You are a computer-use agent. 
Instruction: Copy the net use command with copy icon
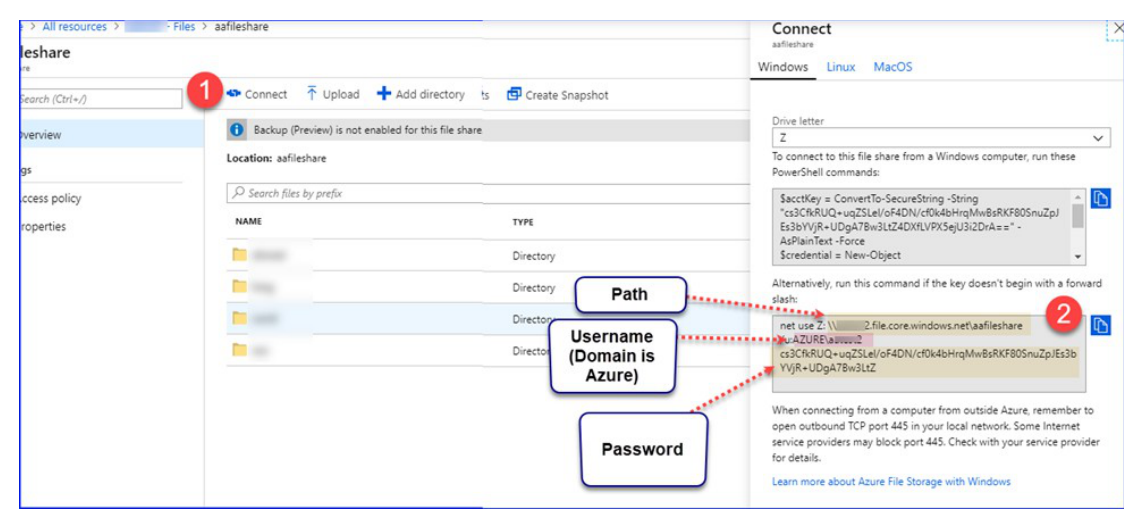coord(1099,325)
